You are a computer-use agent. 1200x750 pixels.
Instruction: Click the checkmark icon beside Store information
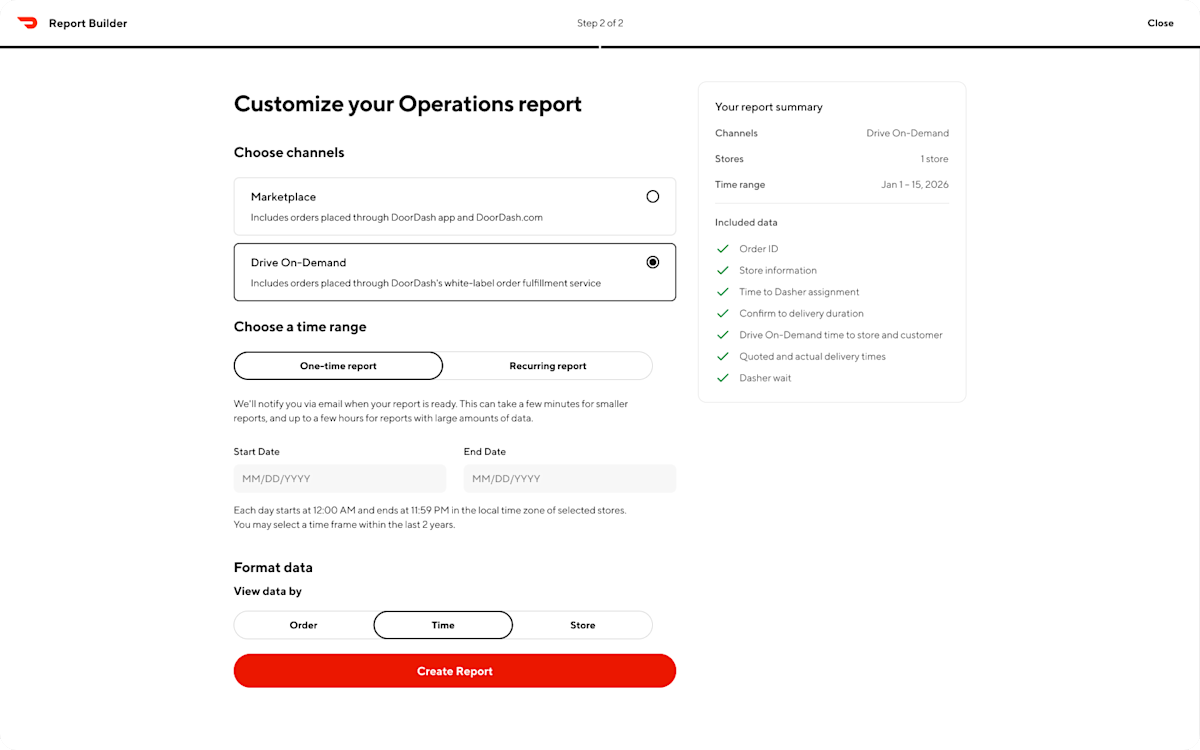click(722, 270)
